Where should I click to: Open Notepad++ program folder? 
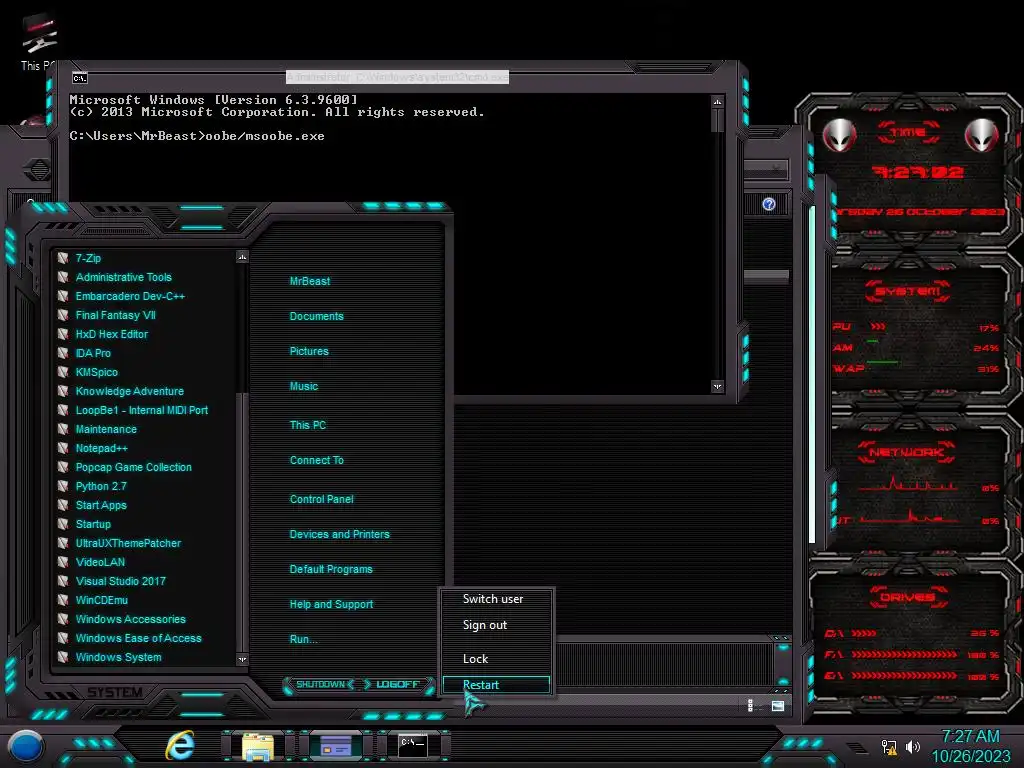click(x=101, y=448)
